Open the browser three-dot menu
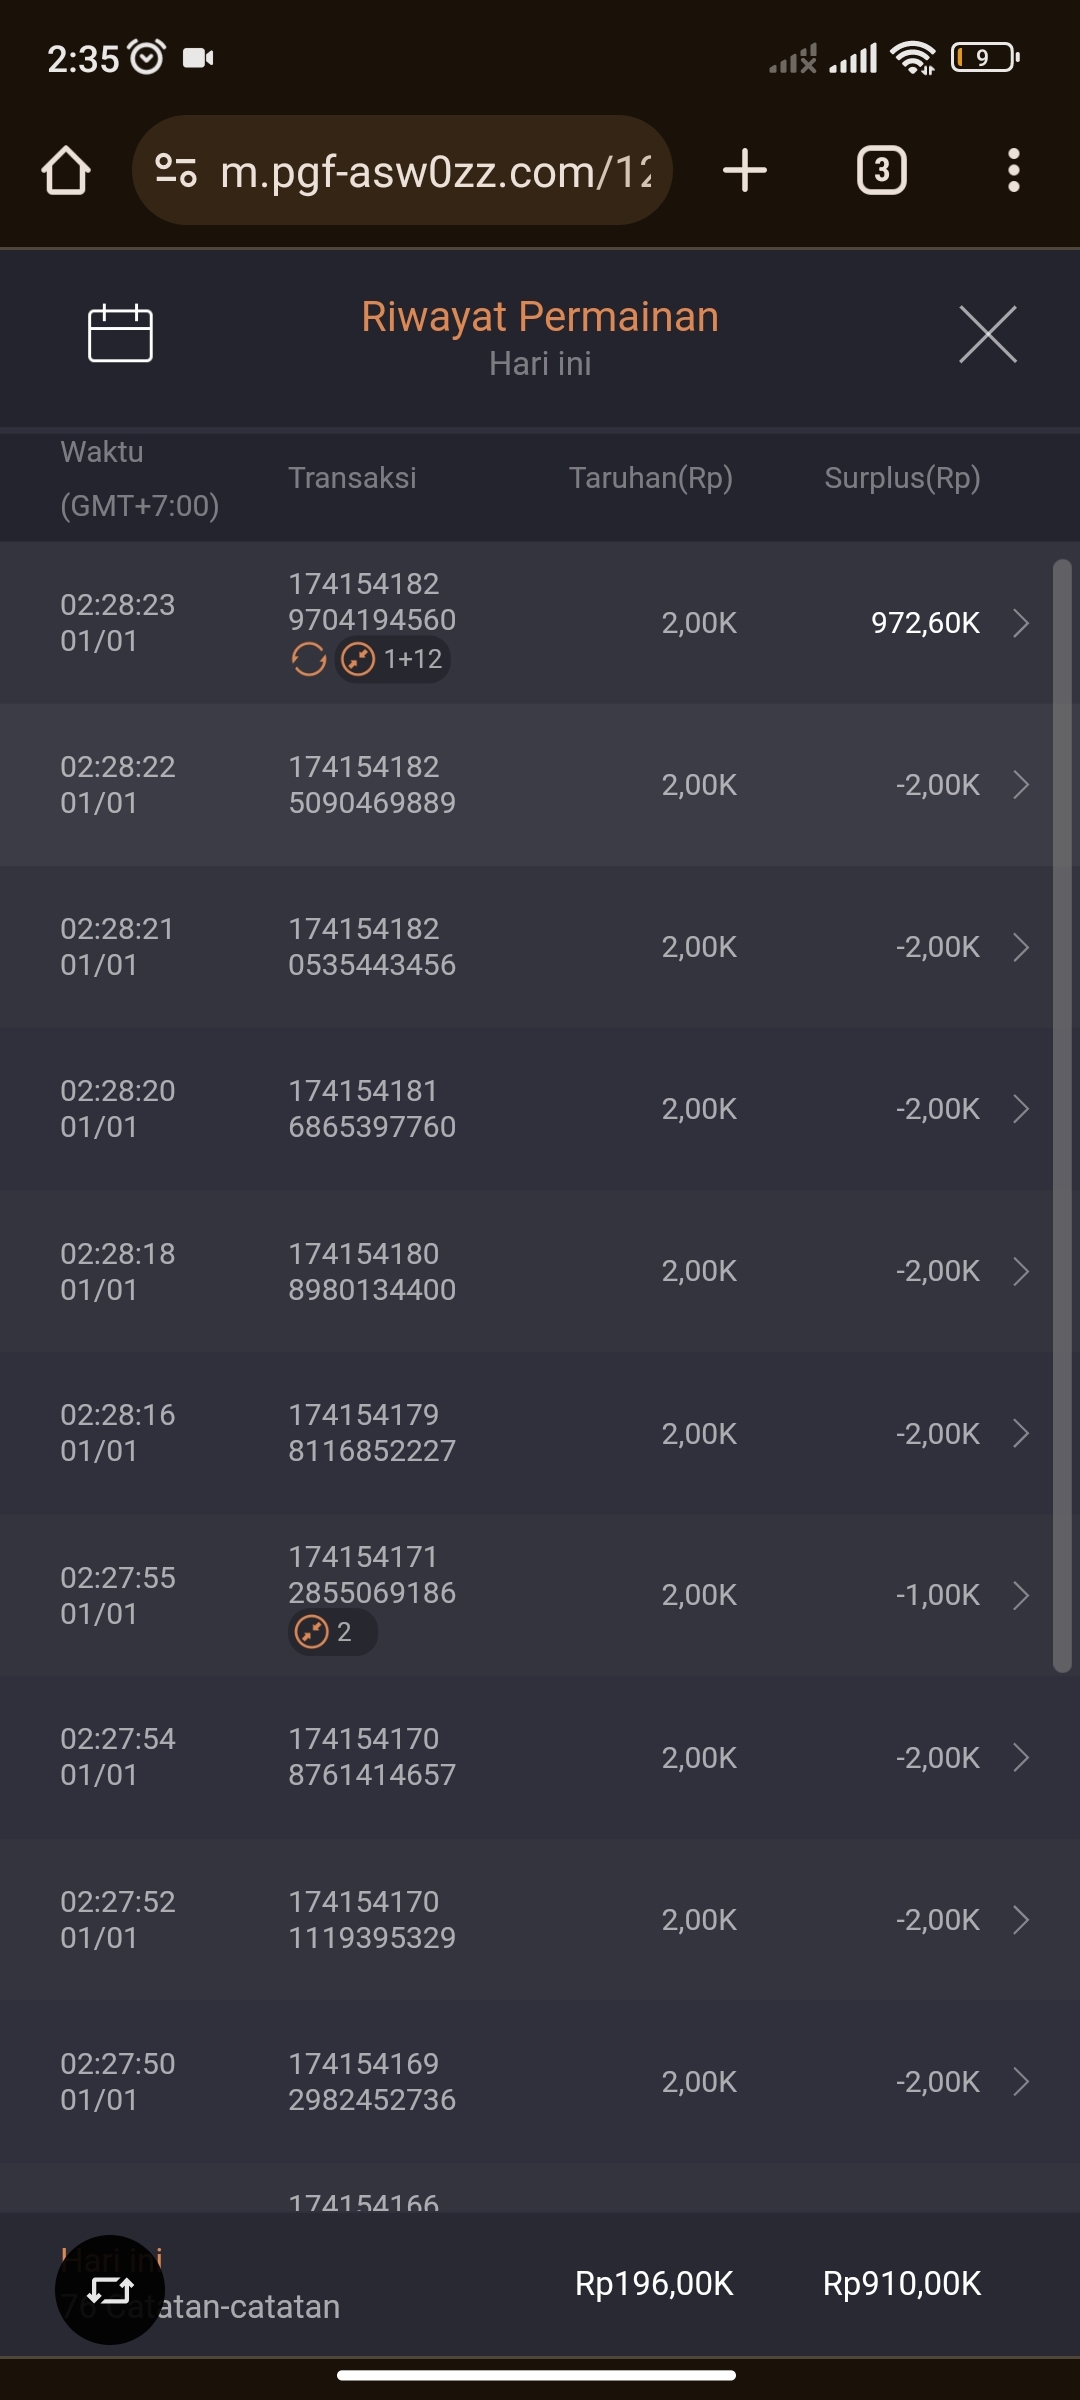 [1013, 171]
